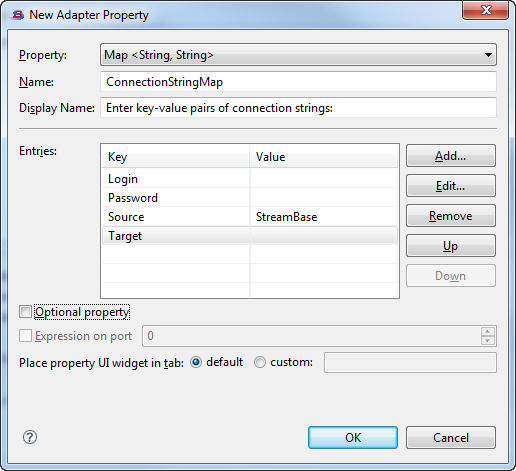Click the Display Name text field
516x471 pixels.
pos(298,108)
